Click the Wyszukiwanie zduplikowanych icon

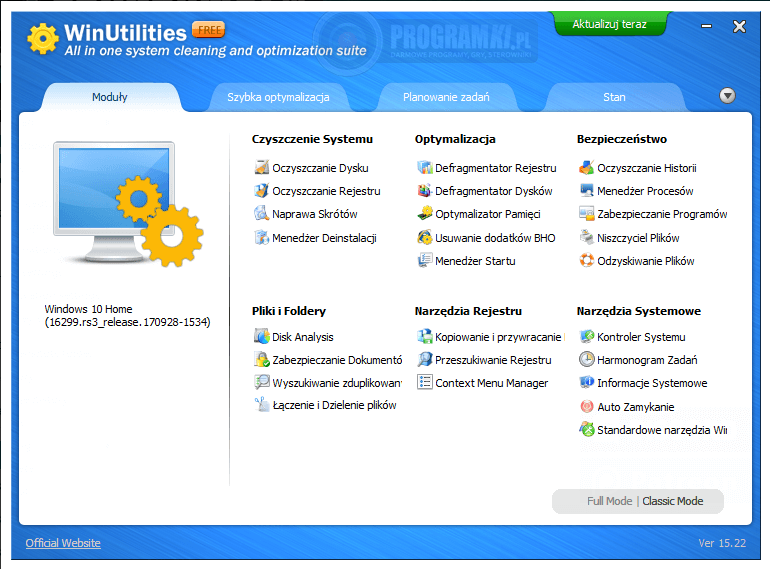tap(261, 382)
